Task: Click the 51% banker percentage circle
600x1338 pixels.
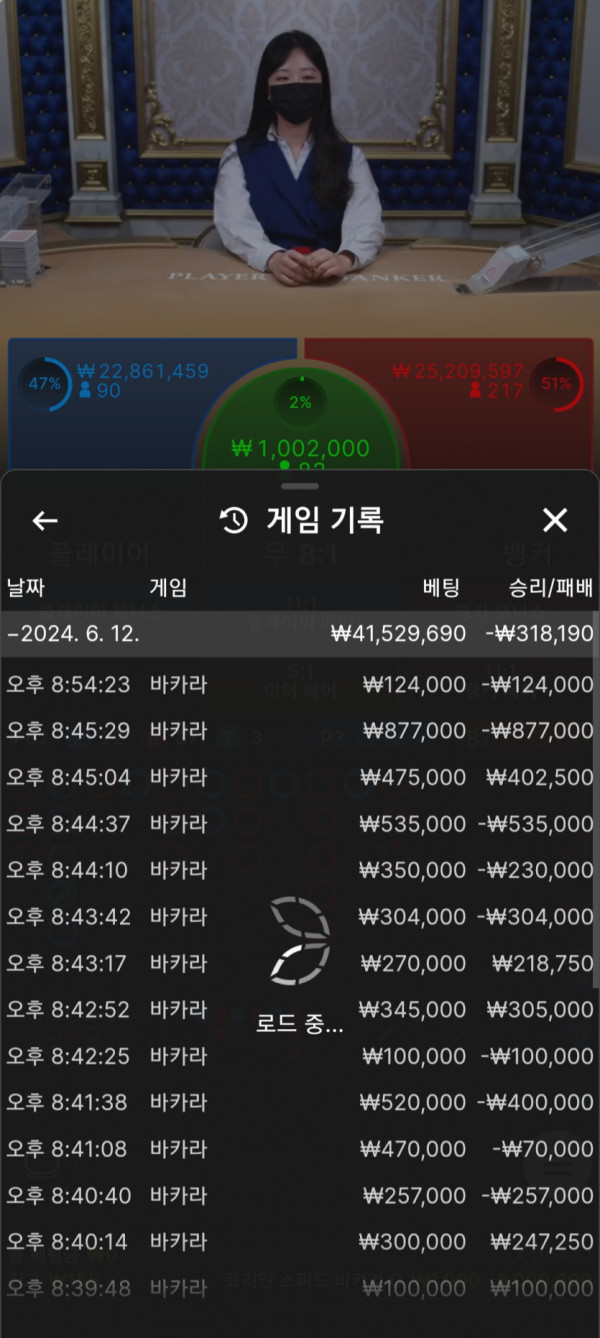Action: coord(556,384)
